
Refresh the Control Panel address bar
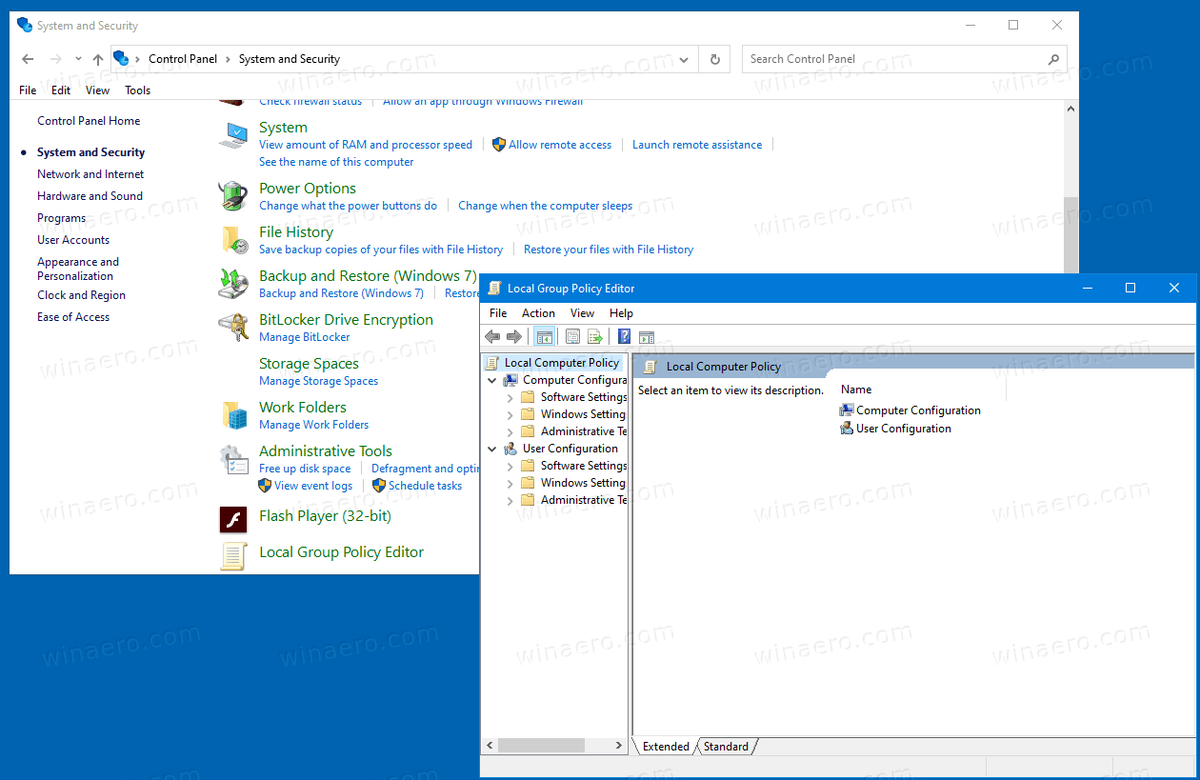click(715, 59)
